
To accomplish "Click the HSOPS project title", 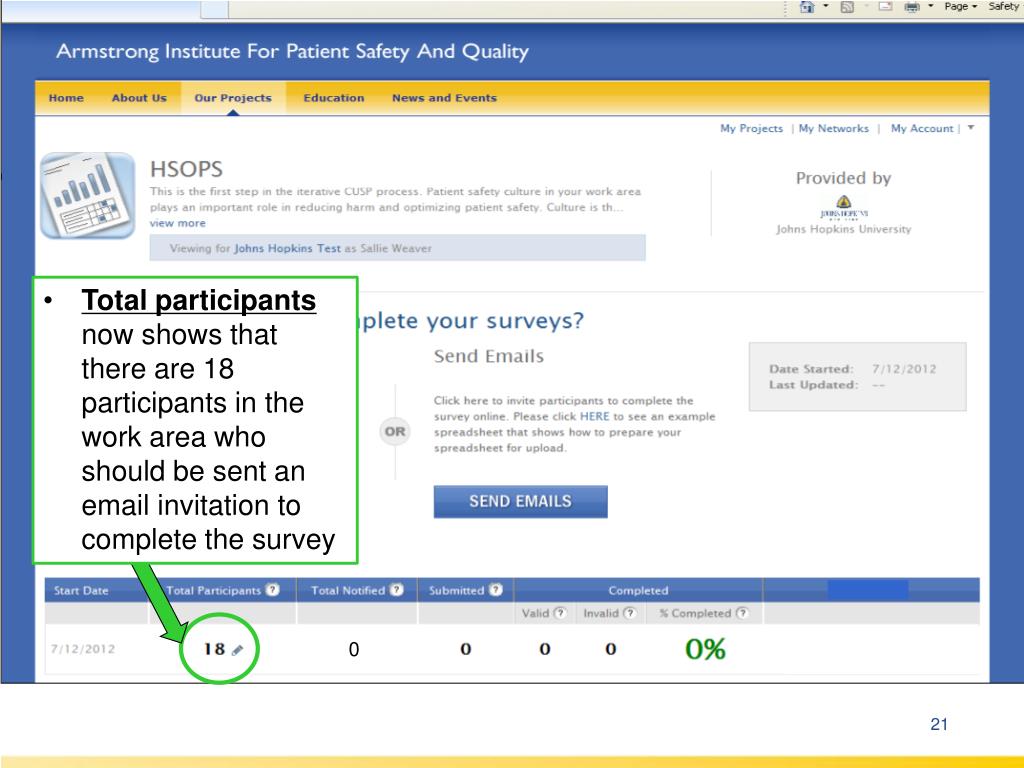I will coord(186,169).
